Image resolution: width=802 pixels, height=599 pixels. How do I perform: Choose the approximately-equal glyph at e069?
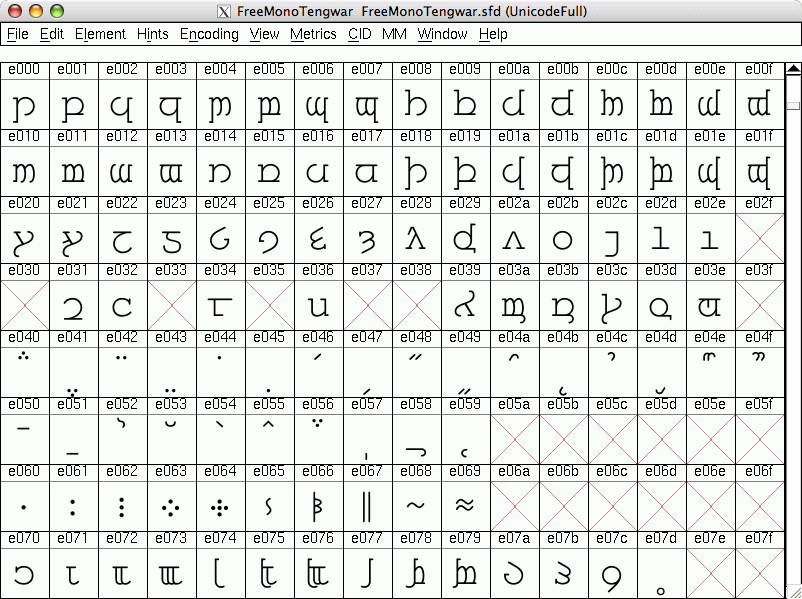point(465,507)
